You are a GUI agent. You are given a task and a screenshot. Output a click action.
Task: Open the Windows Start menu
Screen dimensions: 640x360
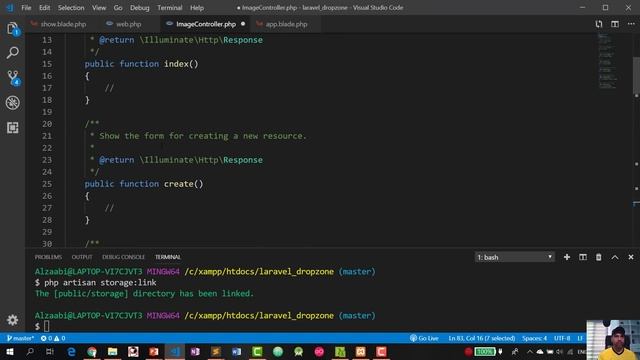point(9,351)
